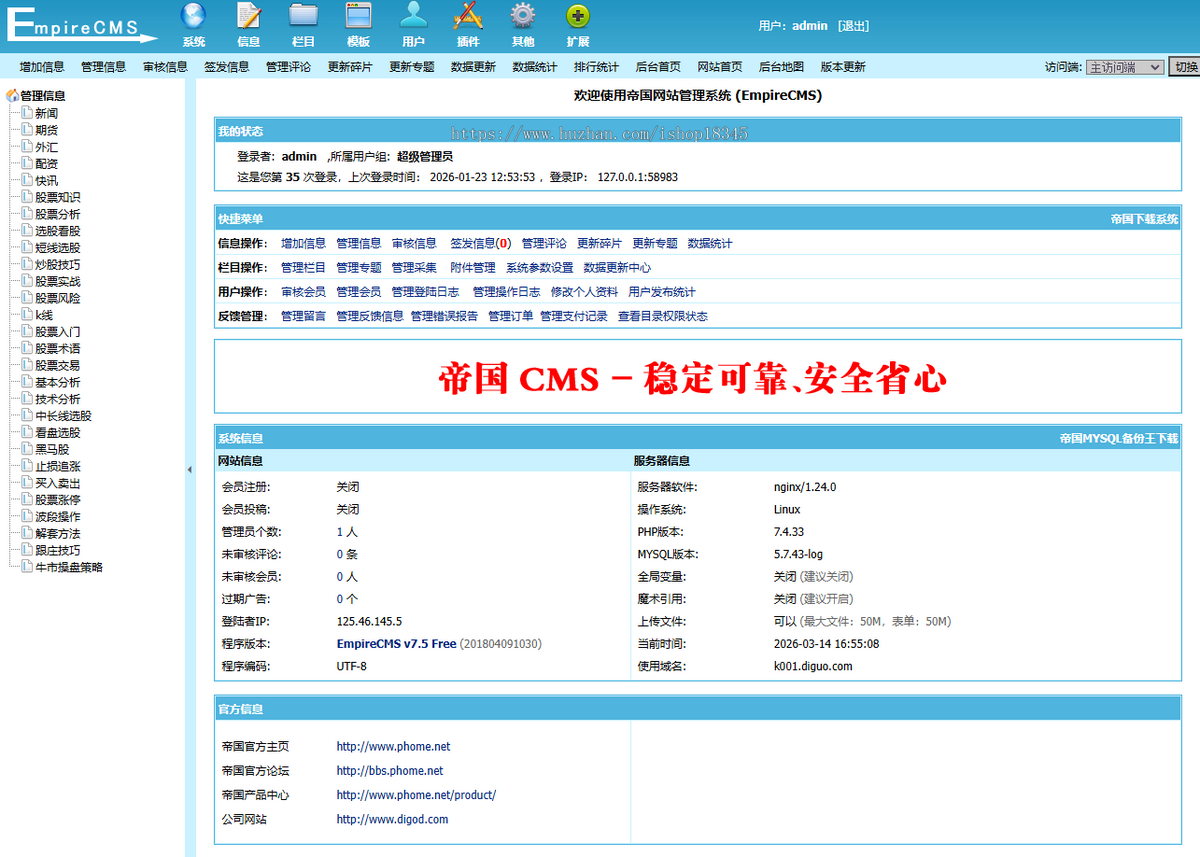Screen dimensions: 1200x857
Task: Select 网站首页 in the top menu bar
Action: click(720, 67)
